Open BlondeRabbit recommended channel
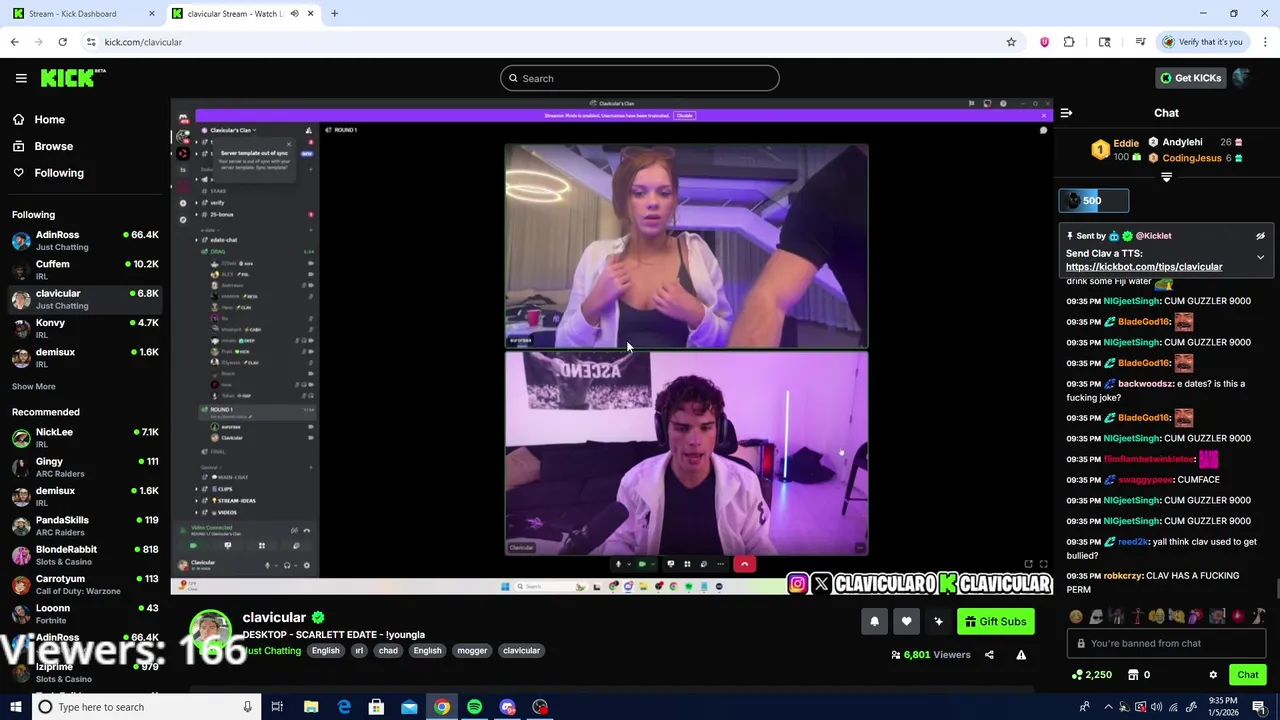1280x720 pixels. 85,555
